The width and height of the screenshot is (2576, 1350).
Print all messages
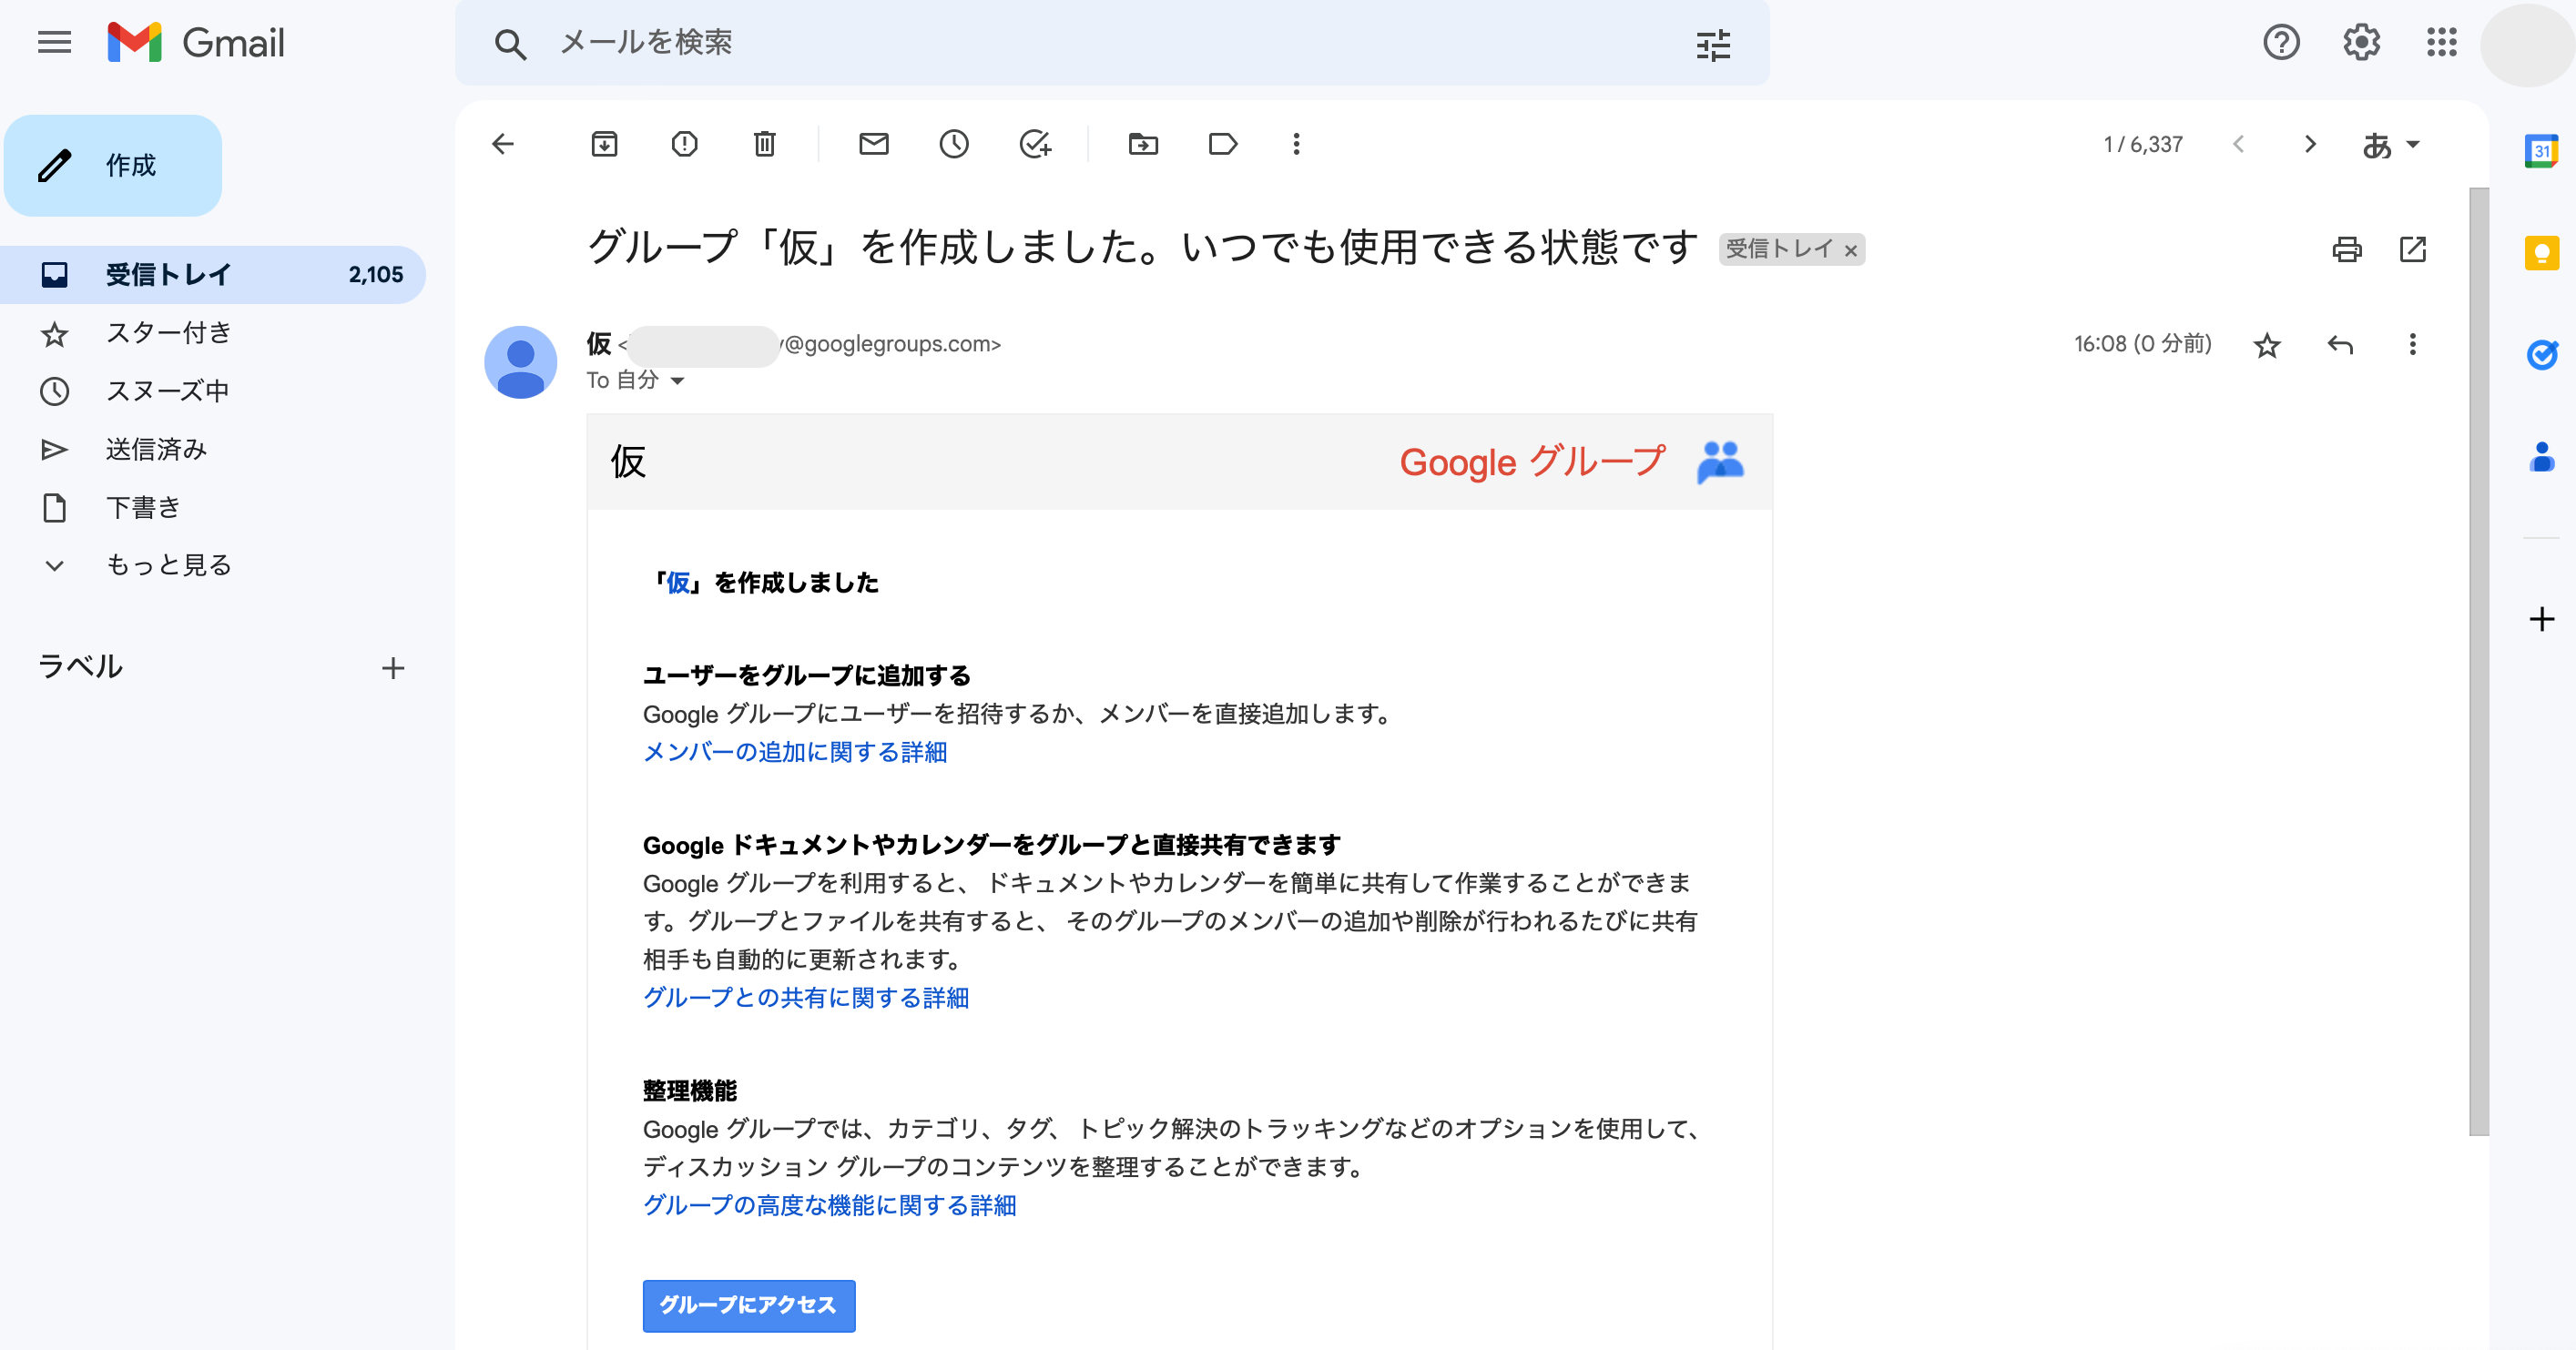2347,249
